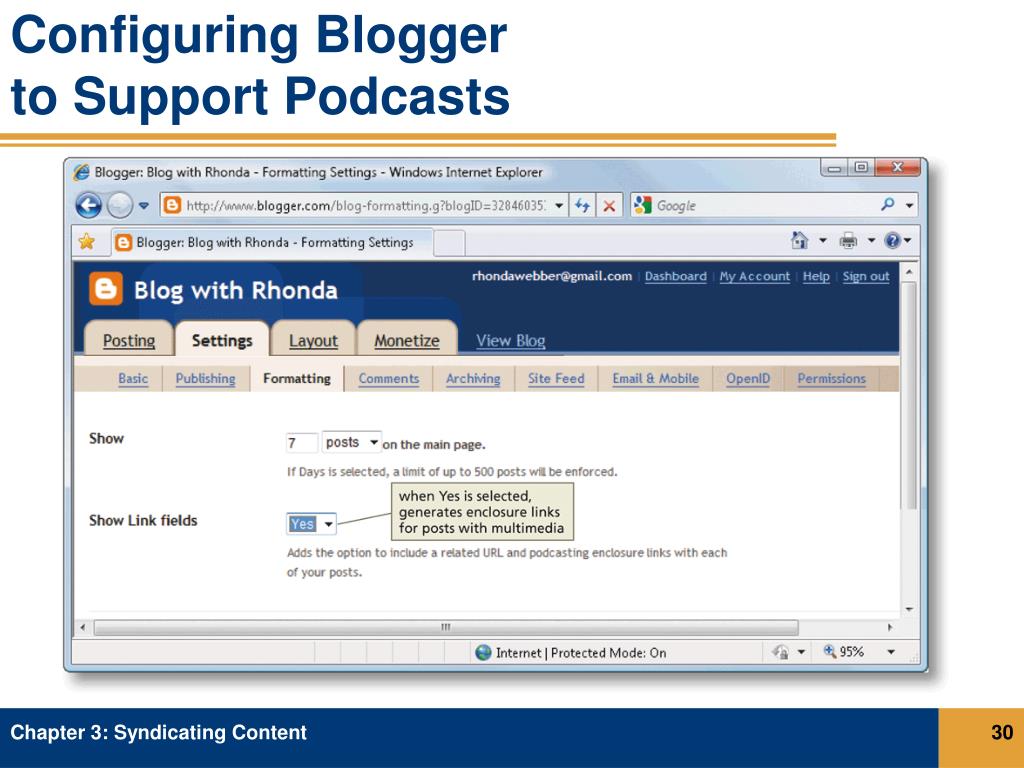Open the Show Link fields Yes dropdown

click(312, 524)
